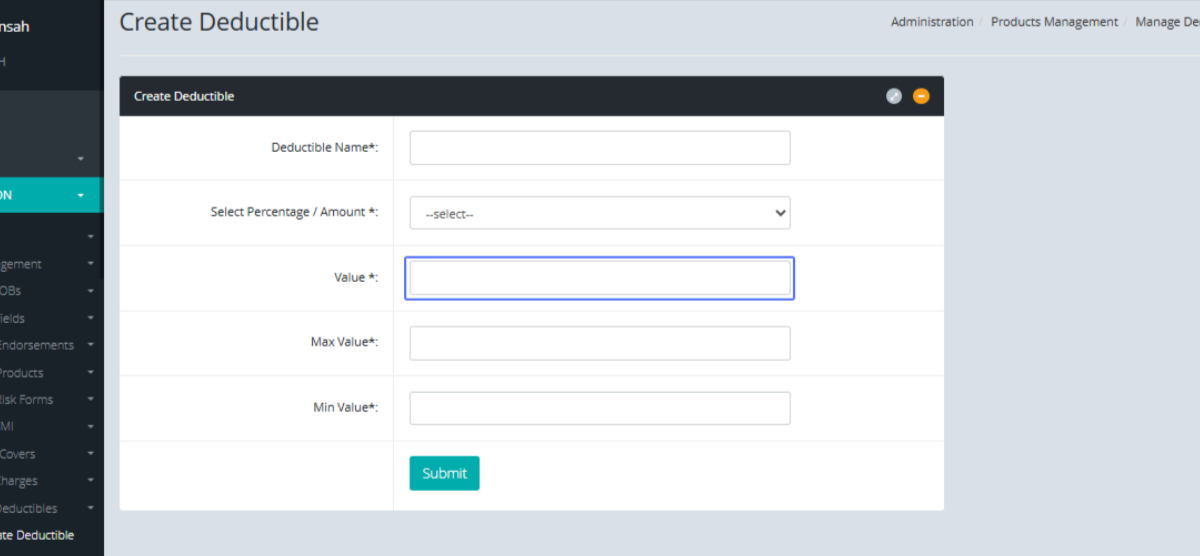Click the Deductible Name input field
Viewport: 1200px width, 556px height.
tap(599, 148)
